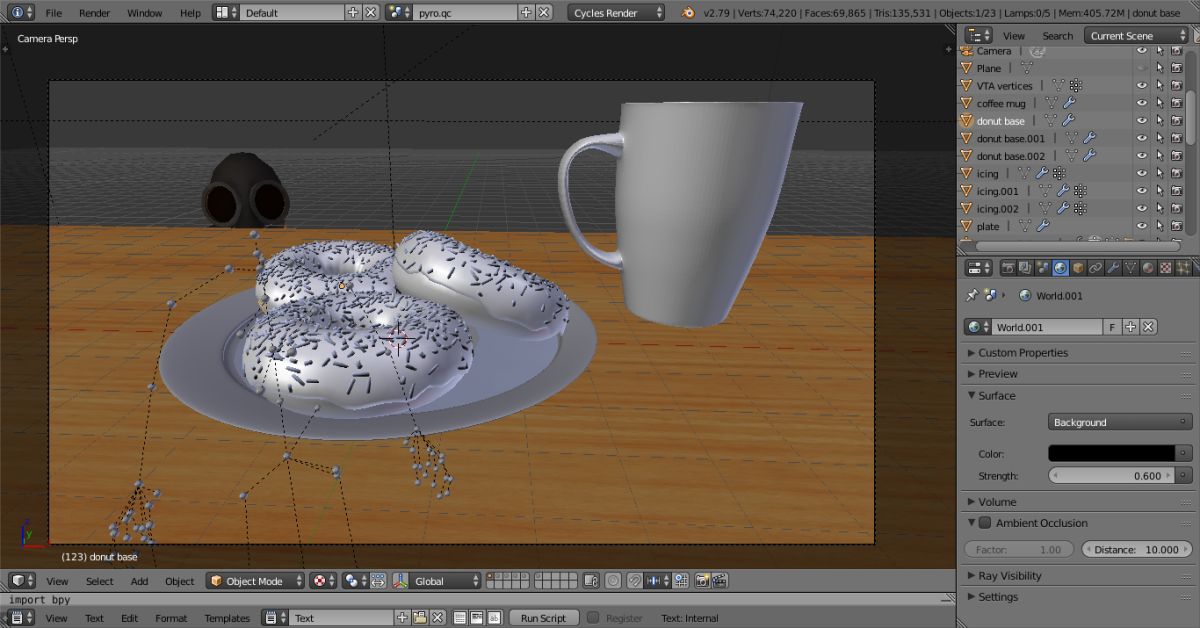The width and height of the screenshot is (1200, 628).
Task: Open the Render properties camera tab
Action: coord(1008,268)
